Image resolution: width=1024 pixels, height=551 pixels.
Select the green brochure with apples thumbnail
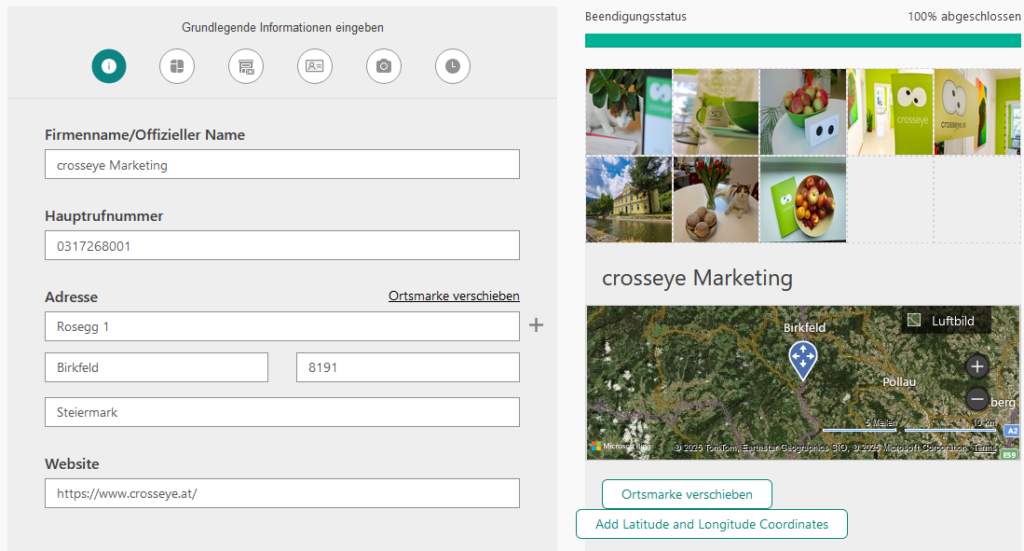[803, 199]
